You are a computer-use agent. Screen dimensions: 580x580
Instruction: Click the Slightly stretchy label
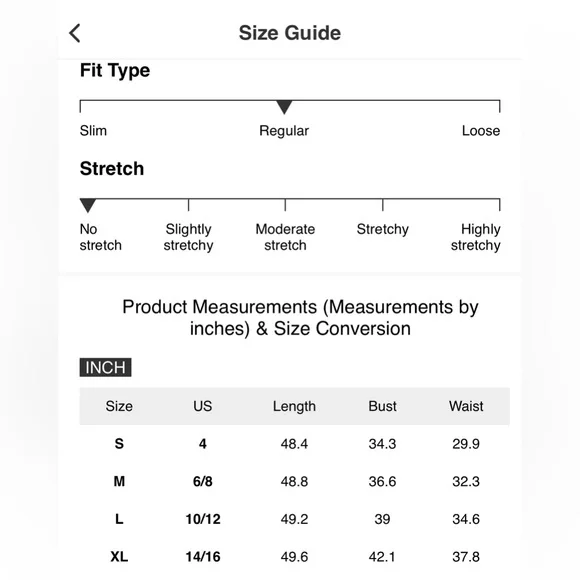click(188, 237)
